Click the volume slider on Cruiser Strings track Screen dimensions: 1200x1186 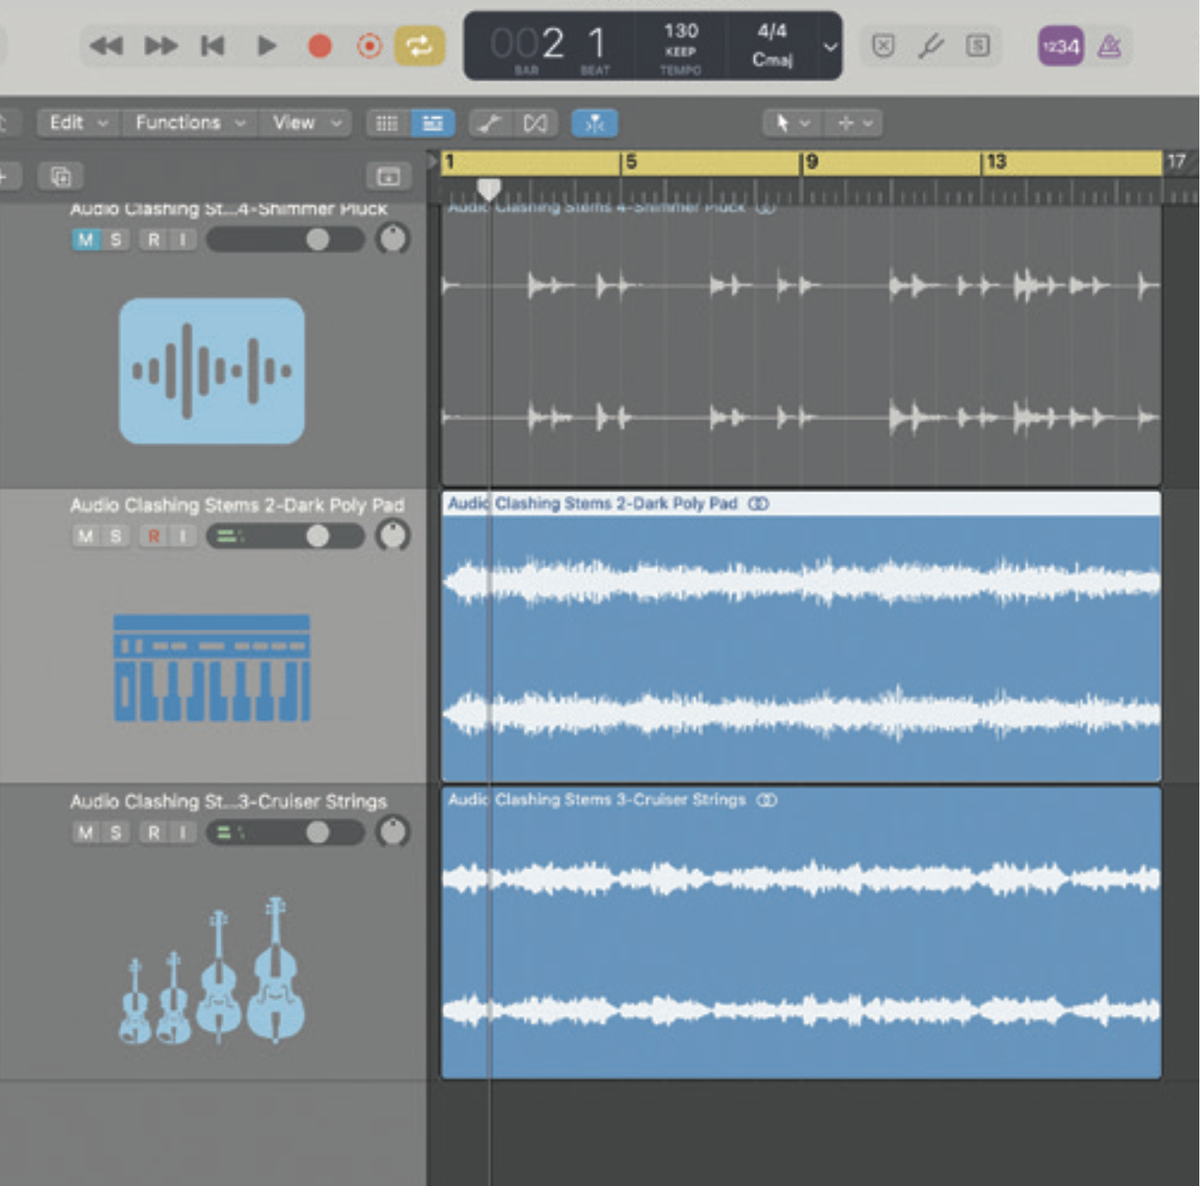(x=318, y=832)
